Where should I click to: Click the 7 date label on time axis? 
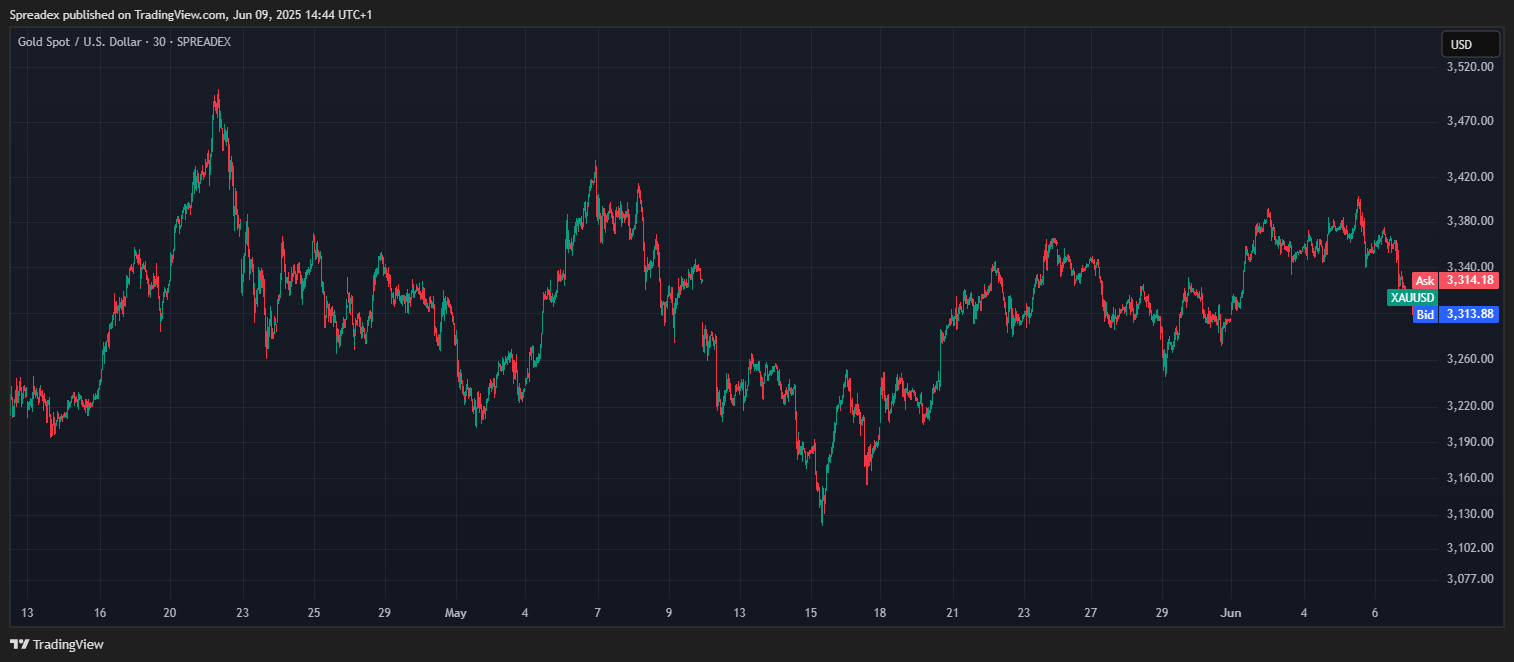tap(597, 613)
